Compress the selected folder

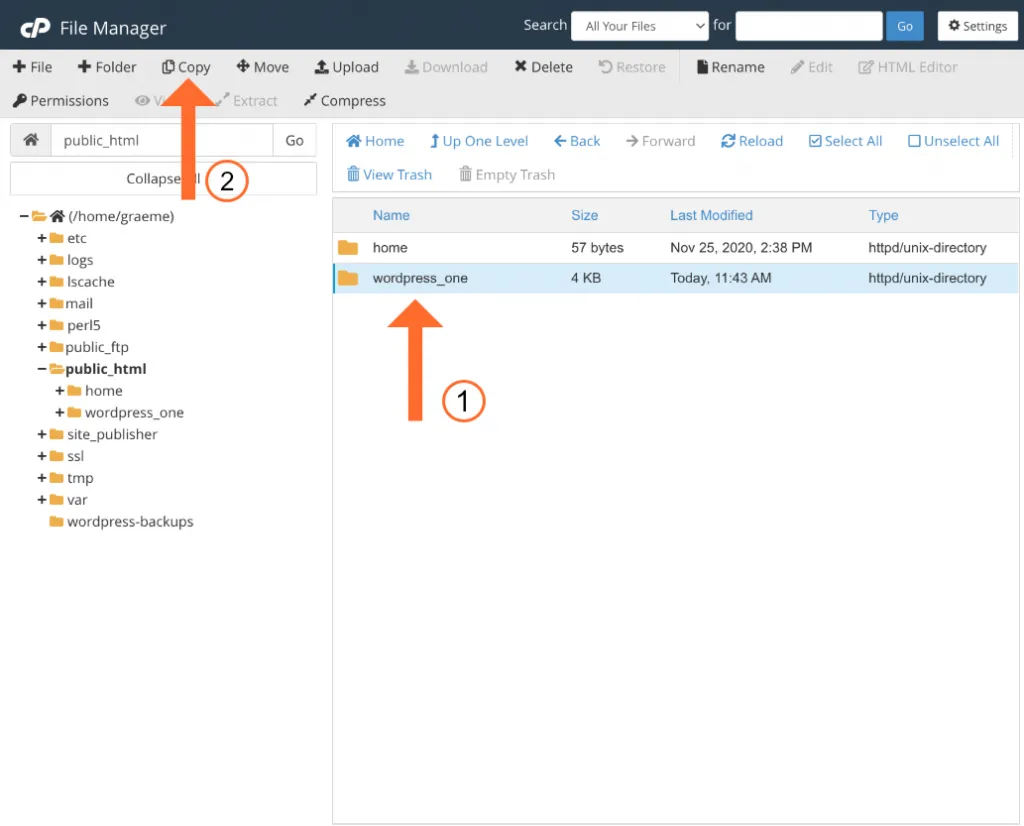(x=344, y=101)
